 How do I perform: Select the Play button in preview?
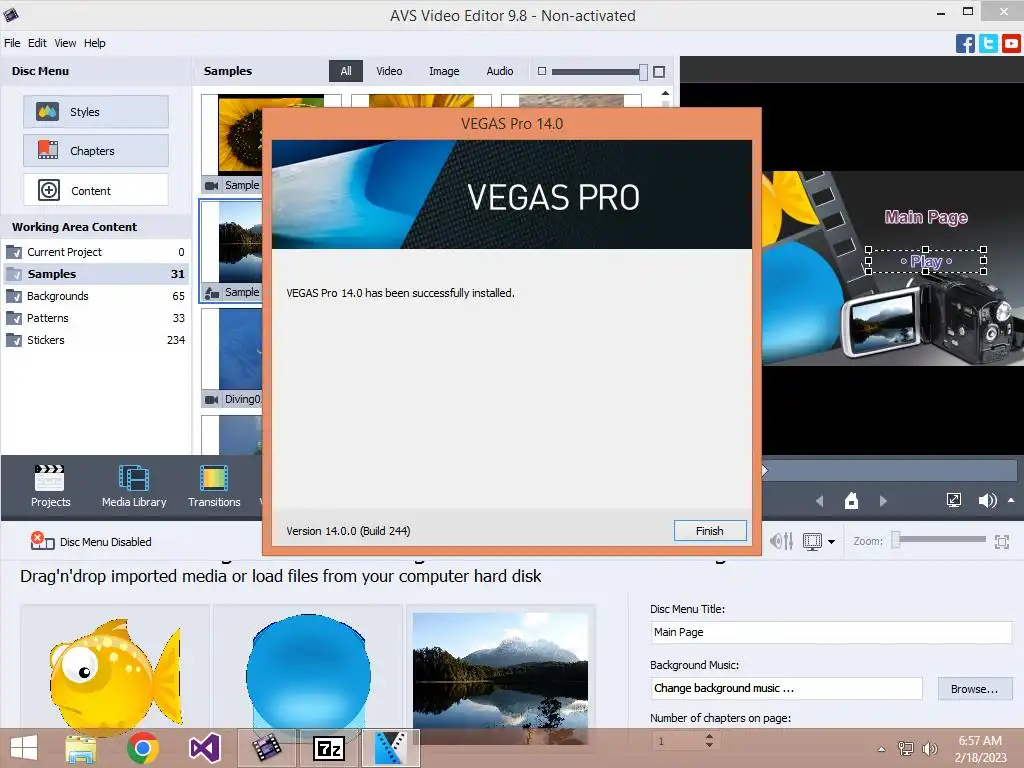(x=926, y=261)
